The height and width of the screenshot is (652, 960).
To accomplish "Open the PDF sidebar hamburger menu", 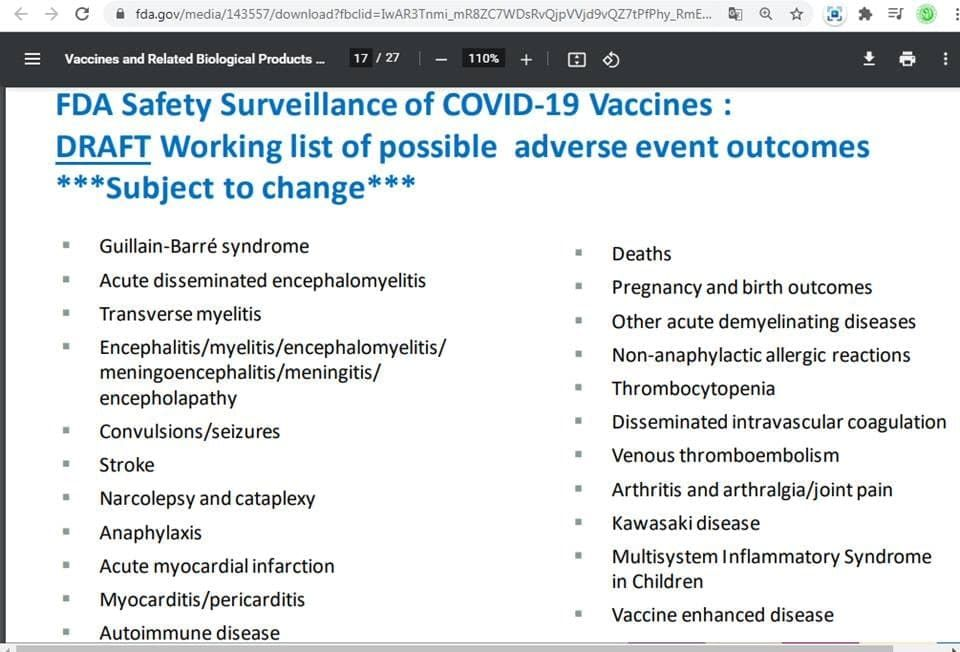I will (x=32, y=59).
